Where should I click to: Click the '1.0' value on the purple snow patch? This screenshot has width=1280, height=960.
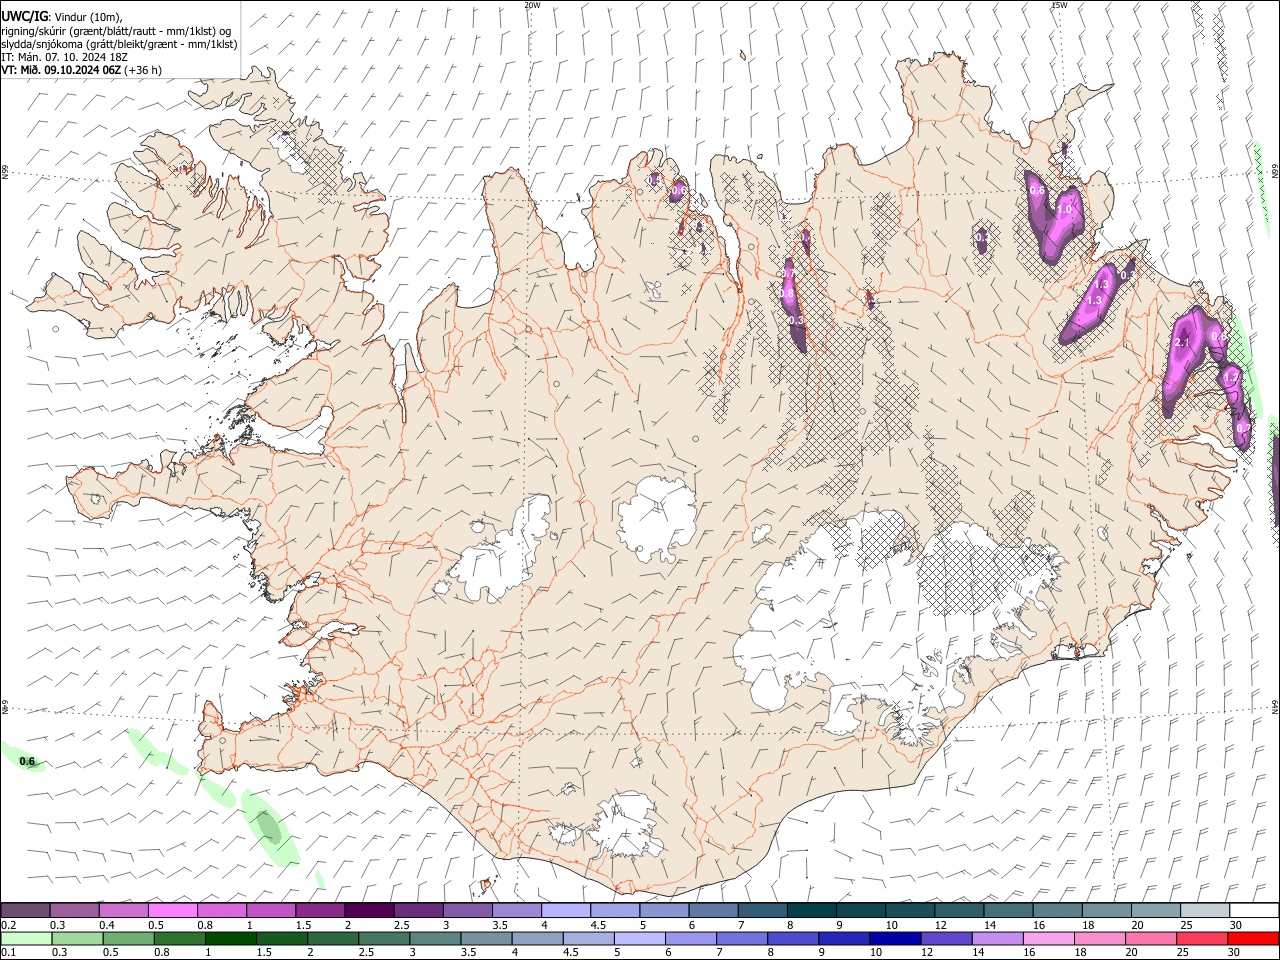point(1065,209)
